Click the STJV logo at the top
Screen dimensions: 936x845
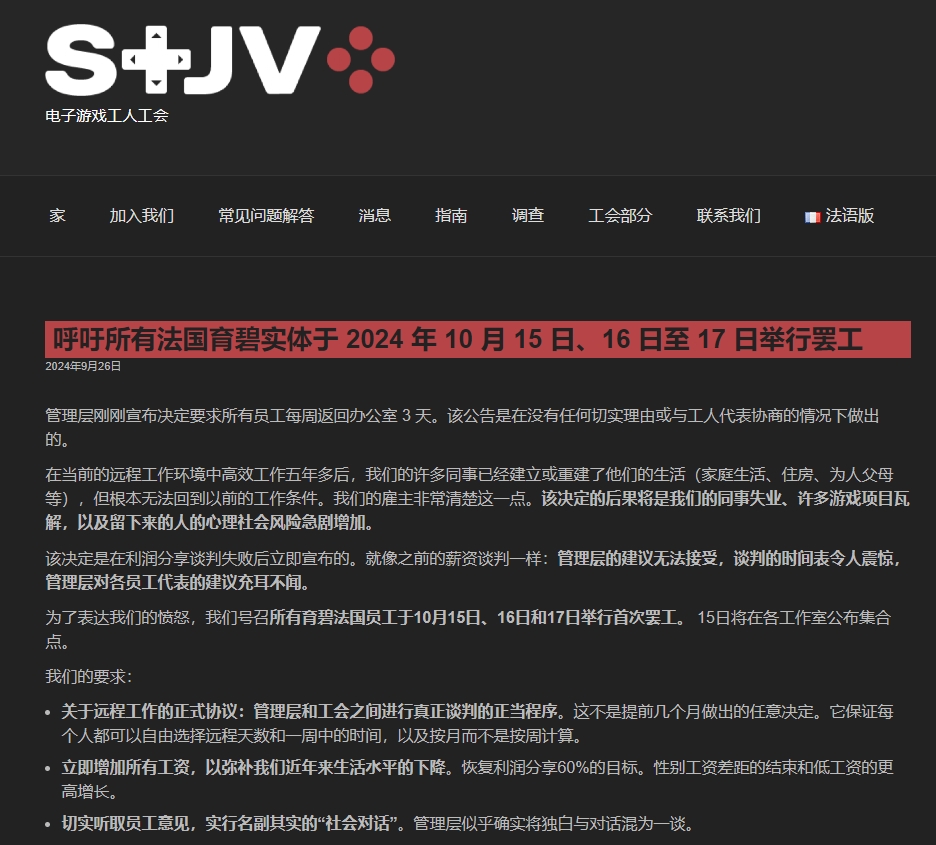point(220,60)
